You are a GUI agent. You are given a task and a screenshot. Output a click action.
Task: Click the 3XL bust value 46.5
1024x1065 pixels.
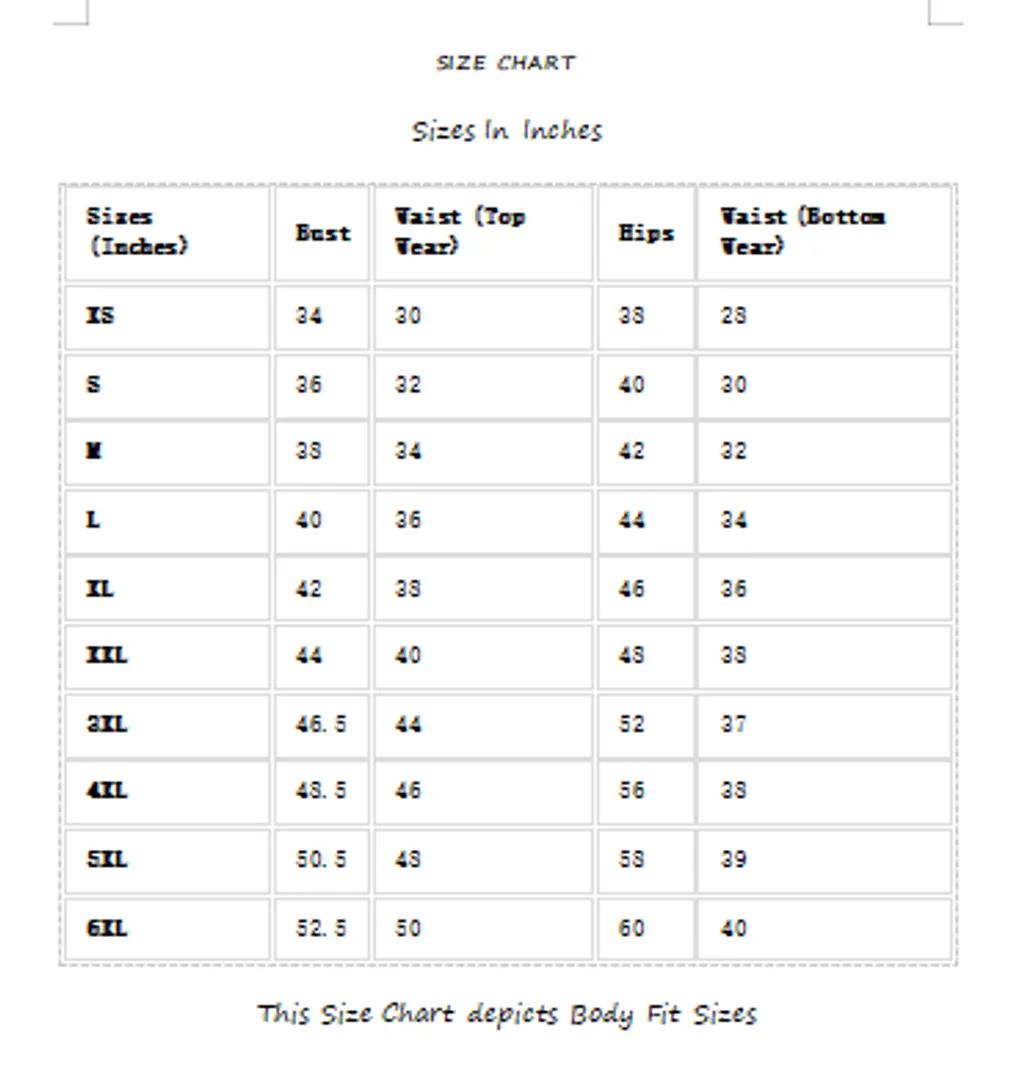(x=321, y=724)
